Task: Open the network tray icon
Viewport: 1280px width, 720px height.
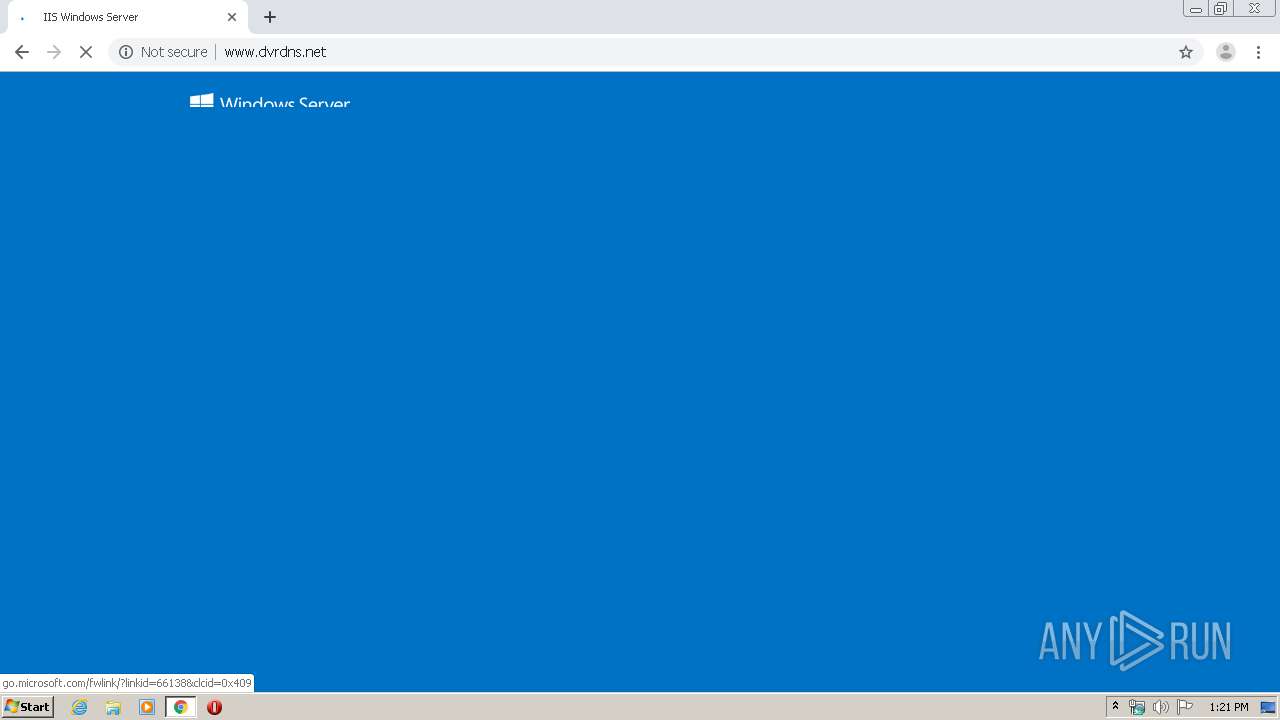Action: pos(1137,707)
